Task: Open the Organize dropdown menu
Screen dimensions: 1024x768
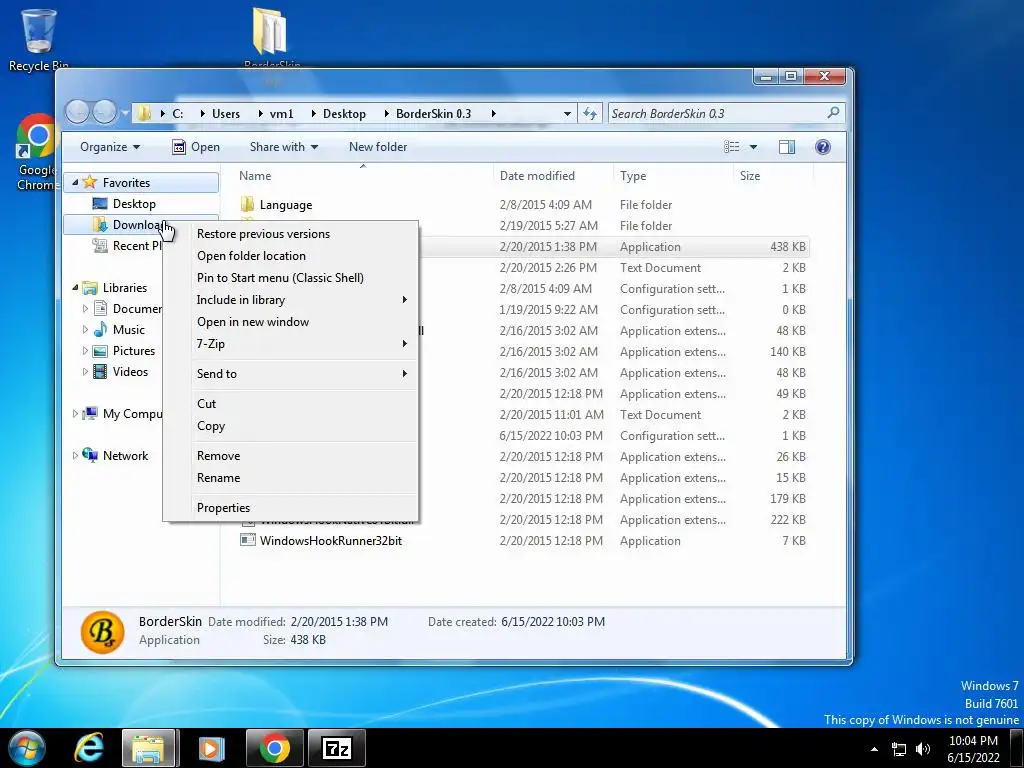Action: (x=110, y=147)
